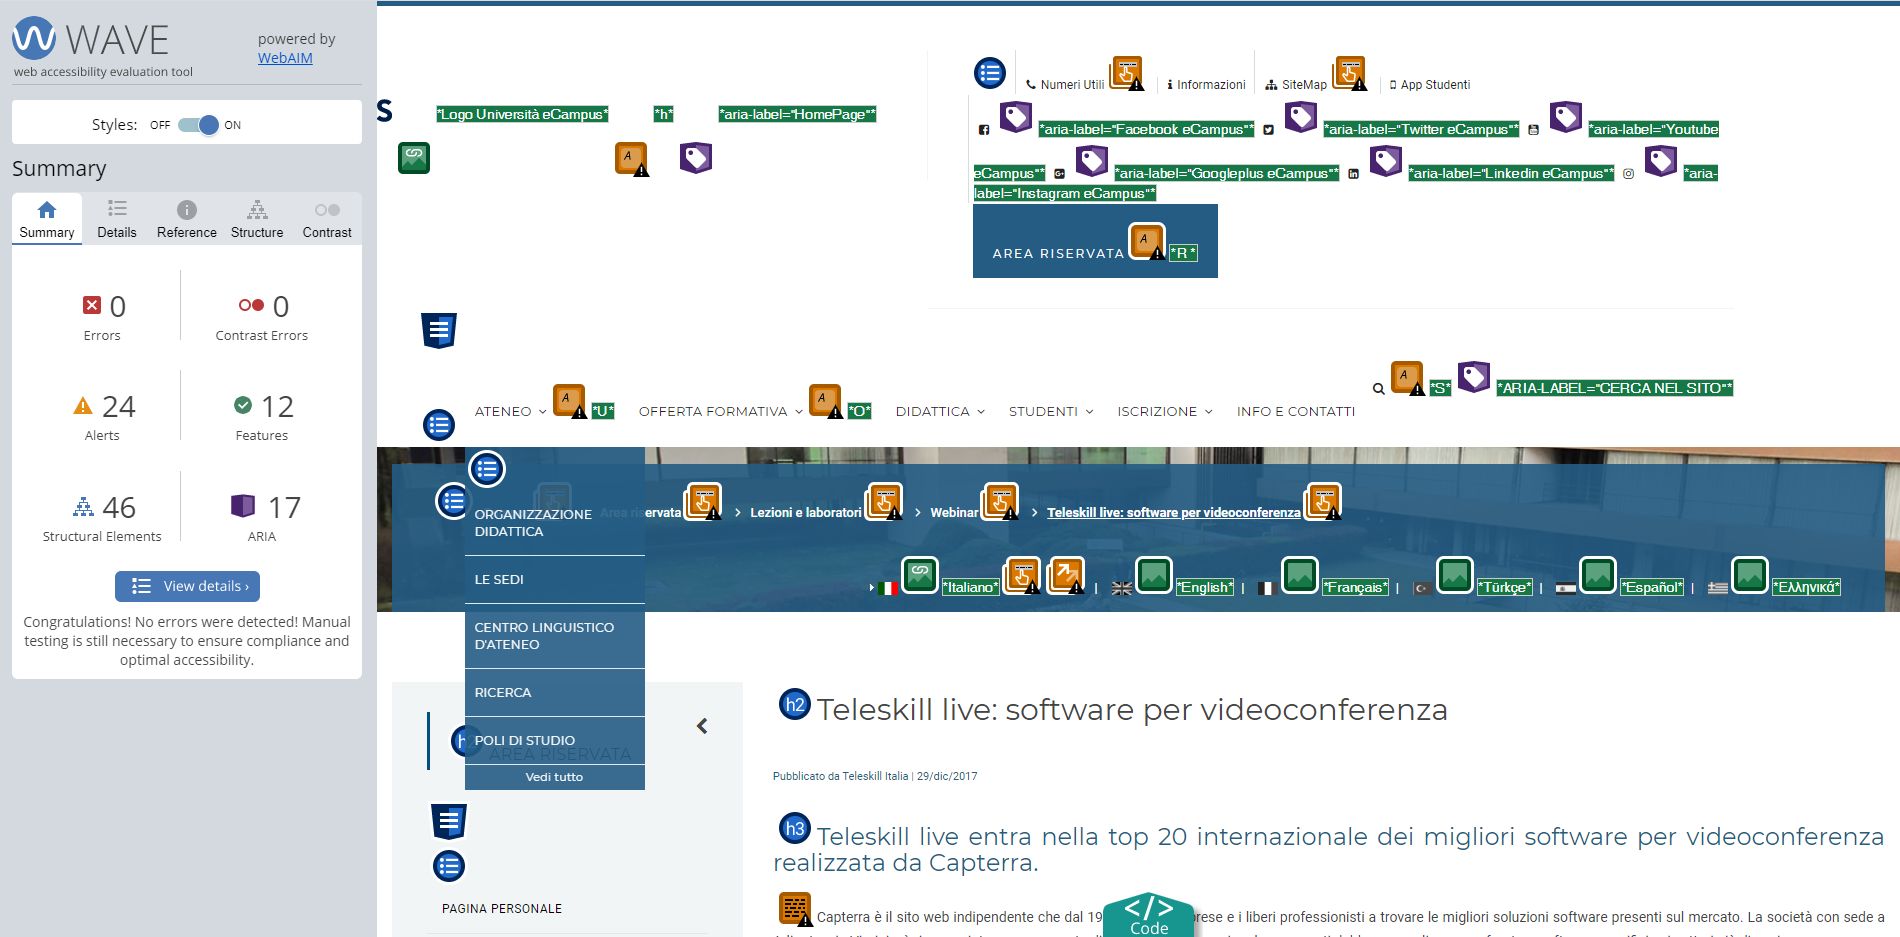Screen dimensions: 1900x937
Task: Click the Features green checkmark icon
Action: click(x=243, y=405)
